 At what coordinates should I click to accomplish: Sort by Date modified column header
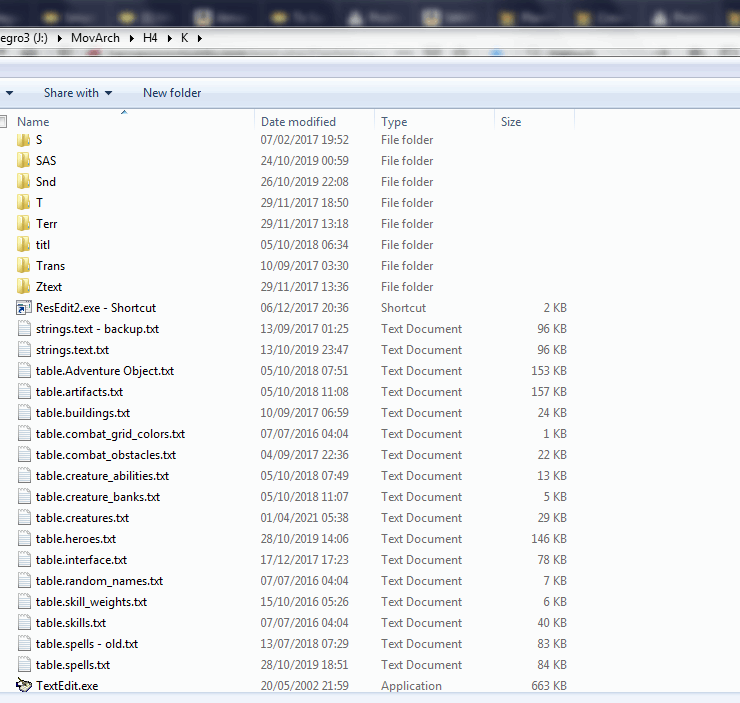(298, 122)
